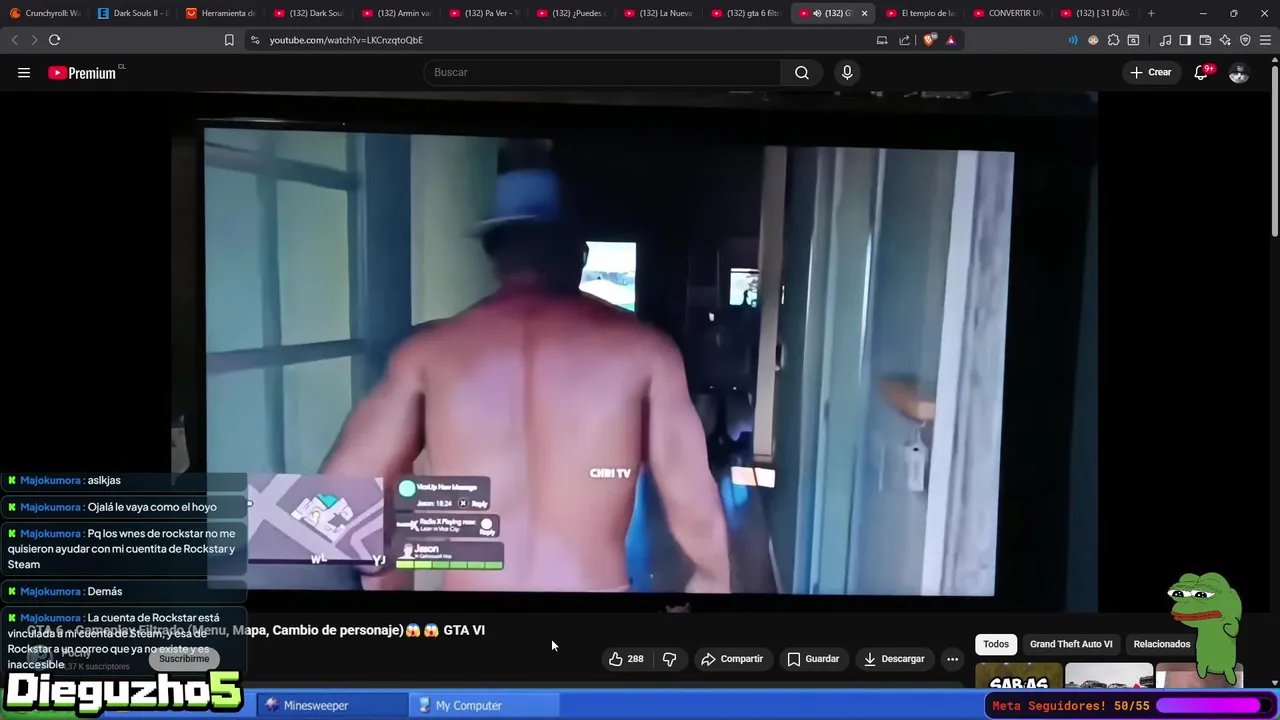Viewport: 1280px width, 720px height.
Task: Switch to El templo de la tab
Action: pyautogui.click(x=921, y=13)
